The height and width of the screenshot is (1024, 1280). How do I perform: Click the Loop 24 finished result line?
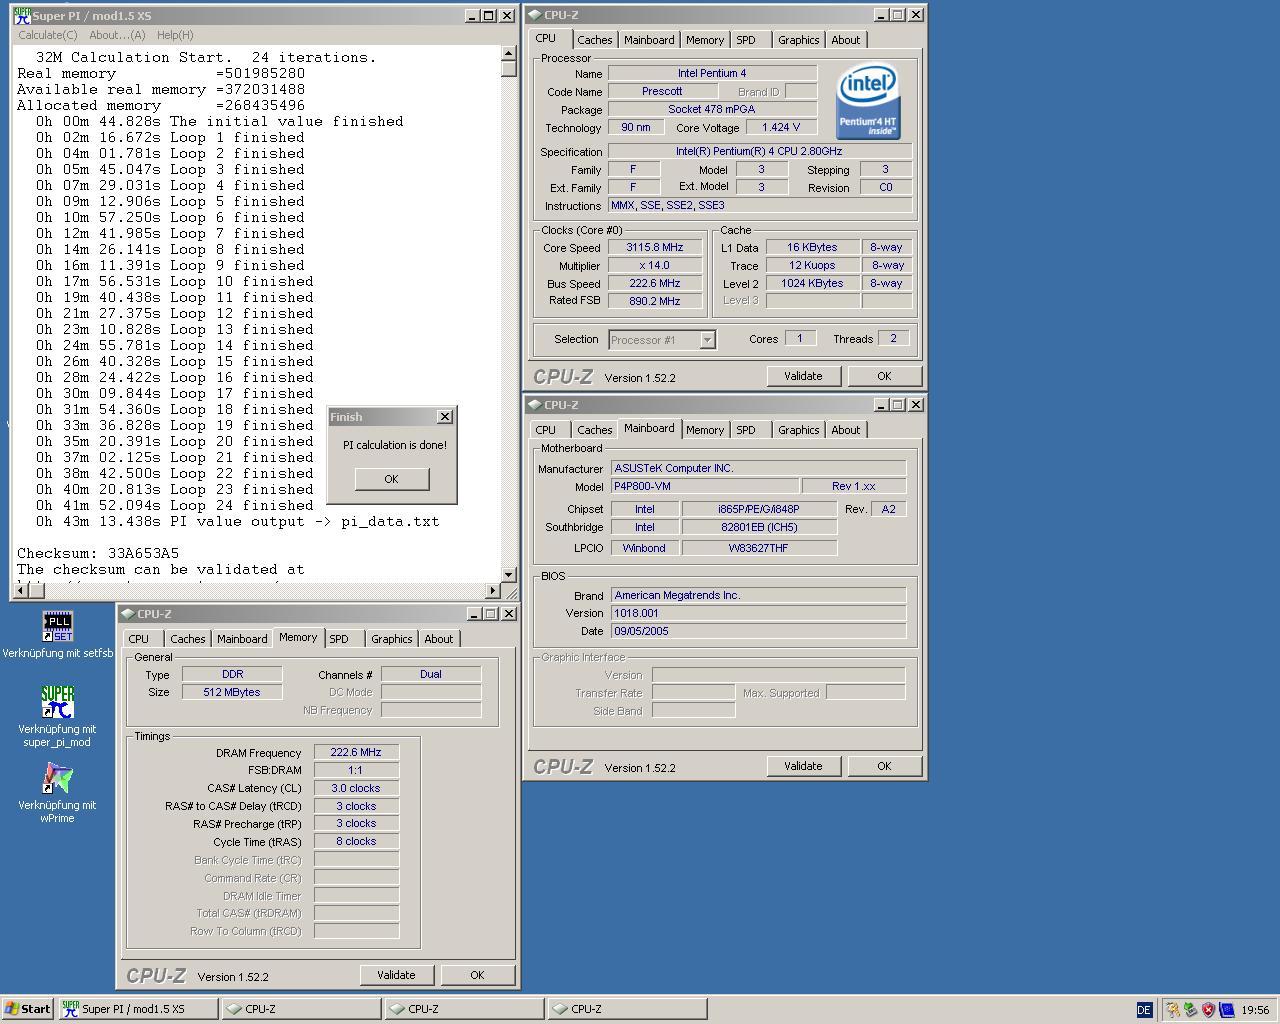[170, 505]
